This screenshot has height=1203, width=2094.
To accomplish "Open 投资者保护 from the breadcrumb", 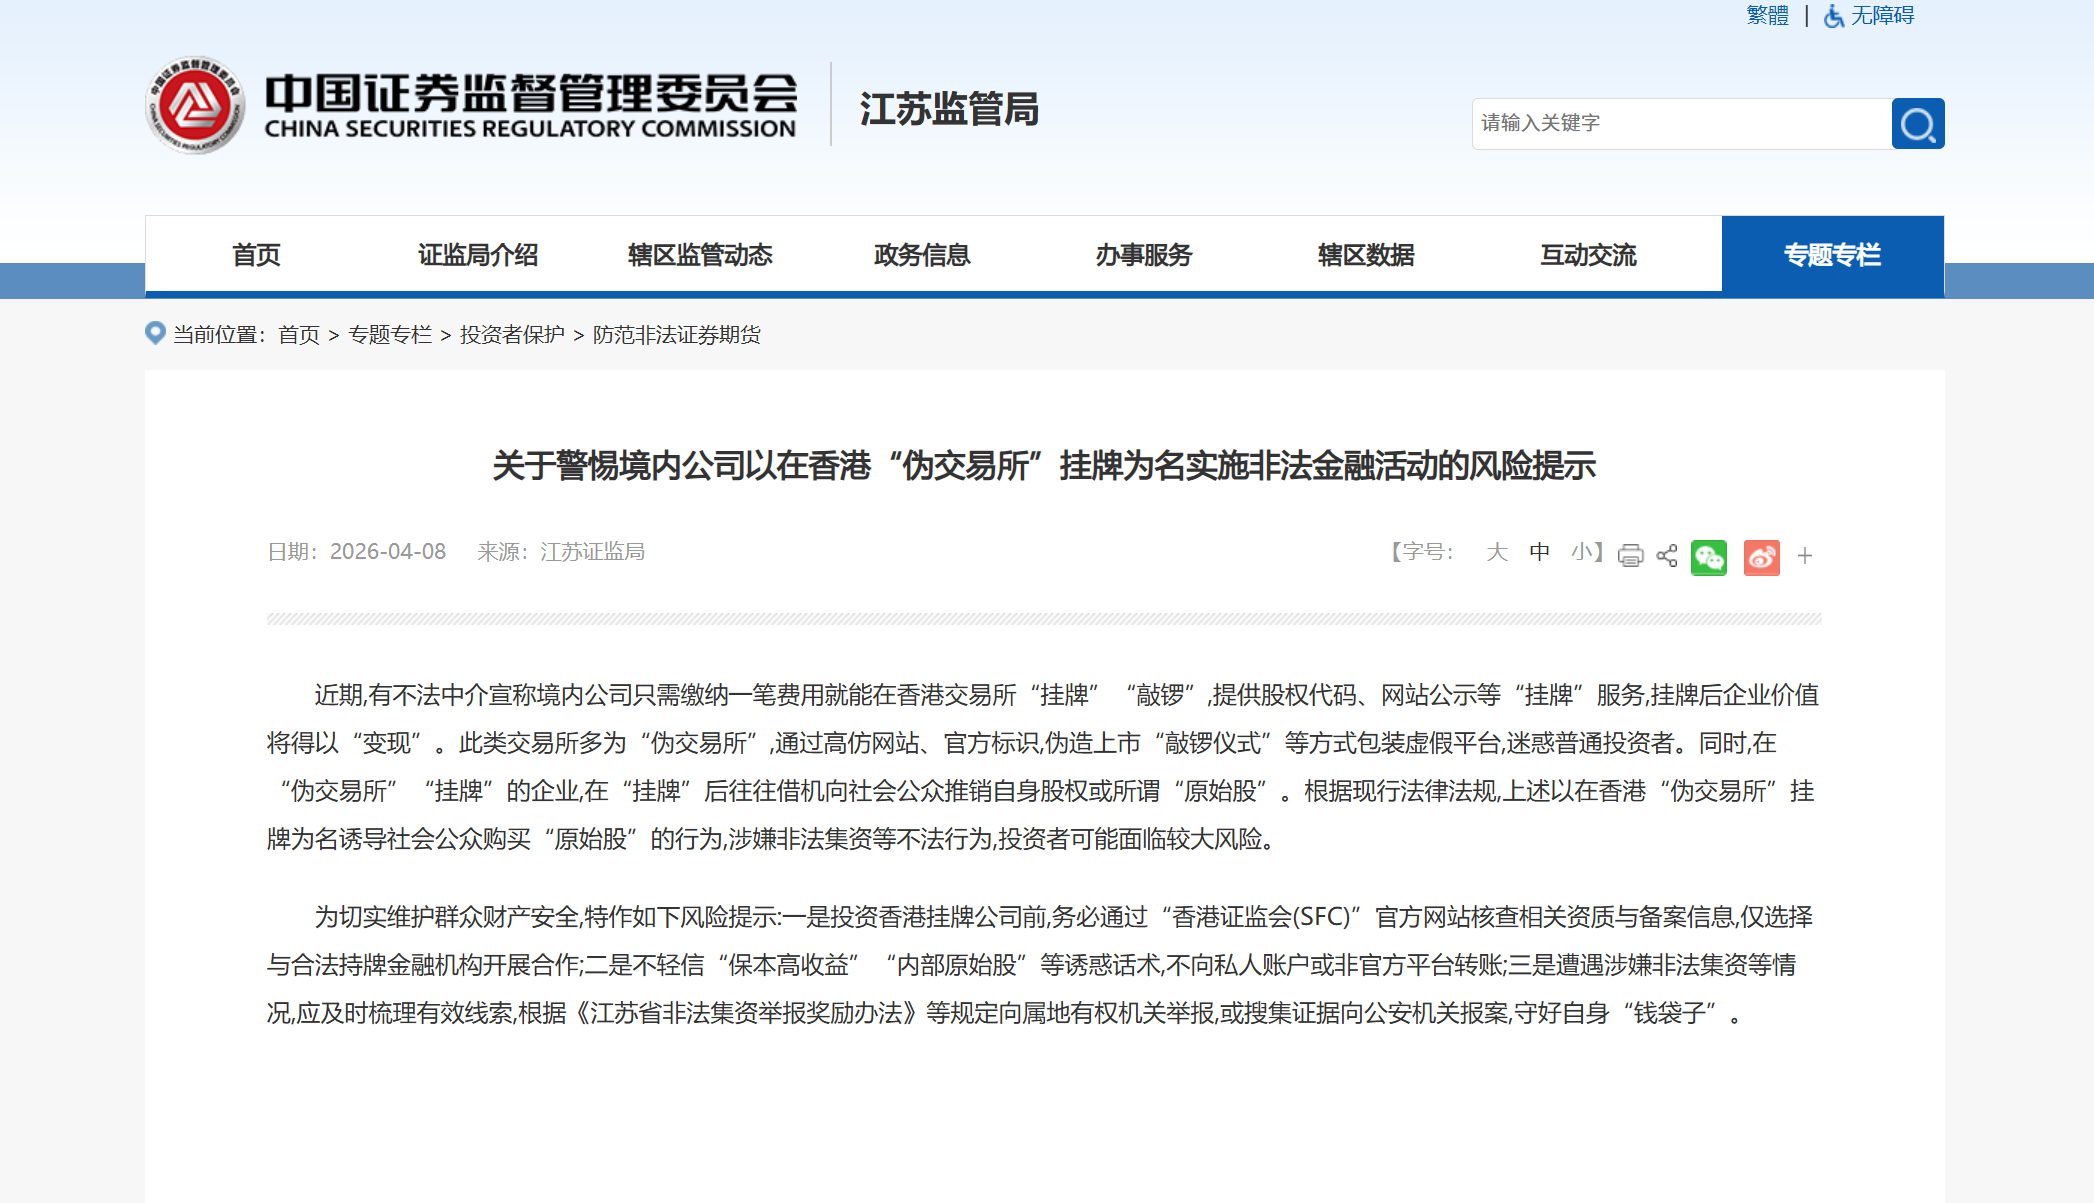I will (511, 334).
